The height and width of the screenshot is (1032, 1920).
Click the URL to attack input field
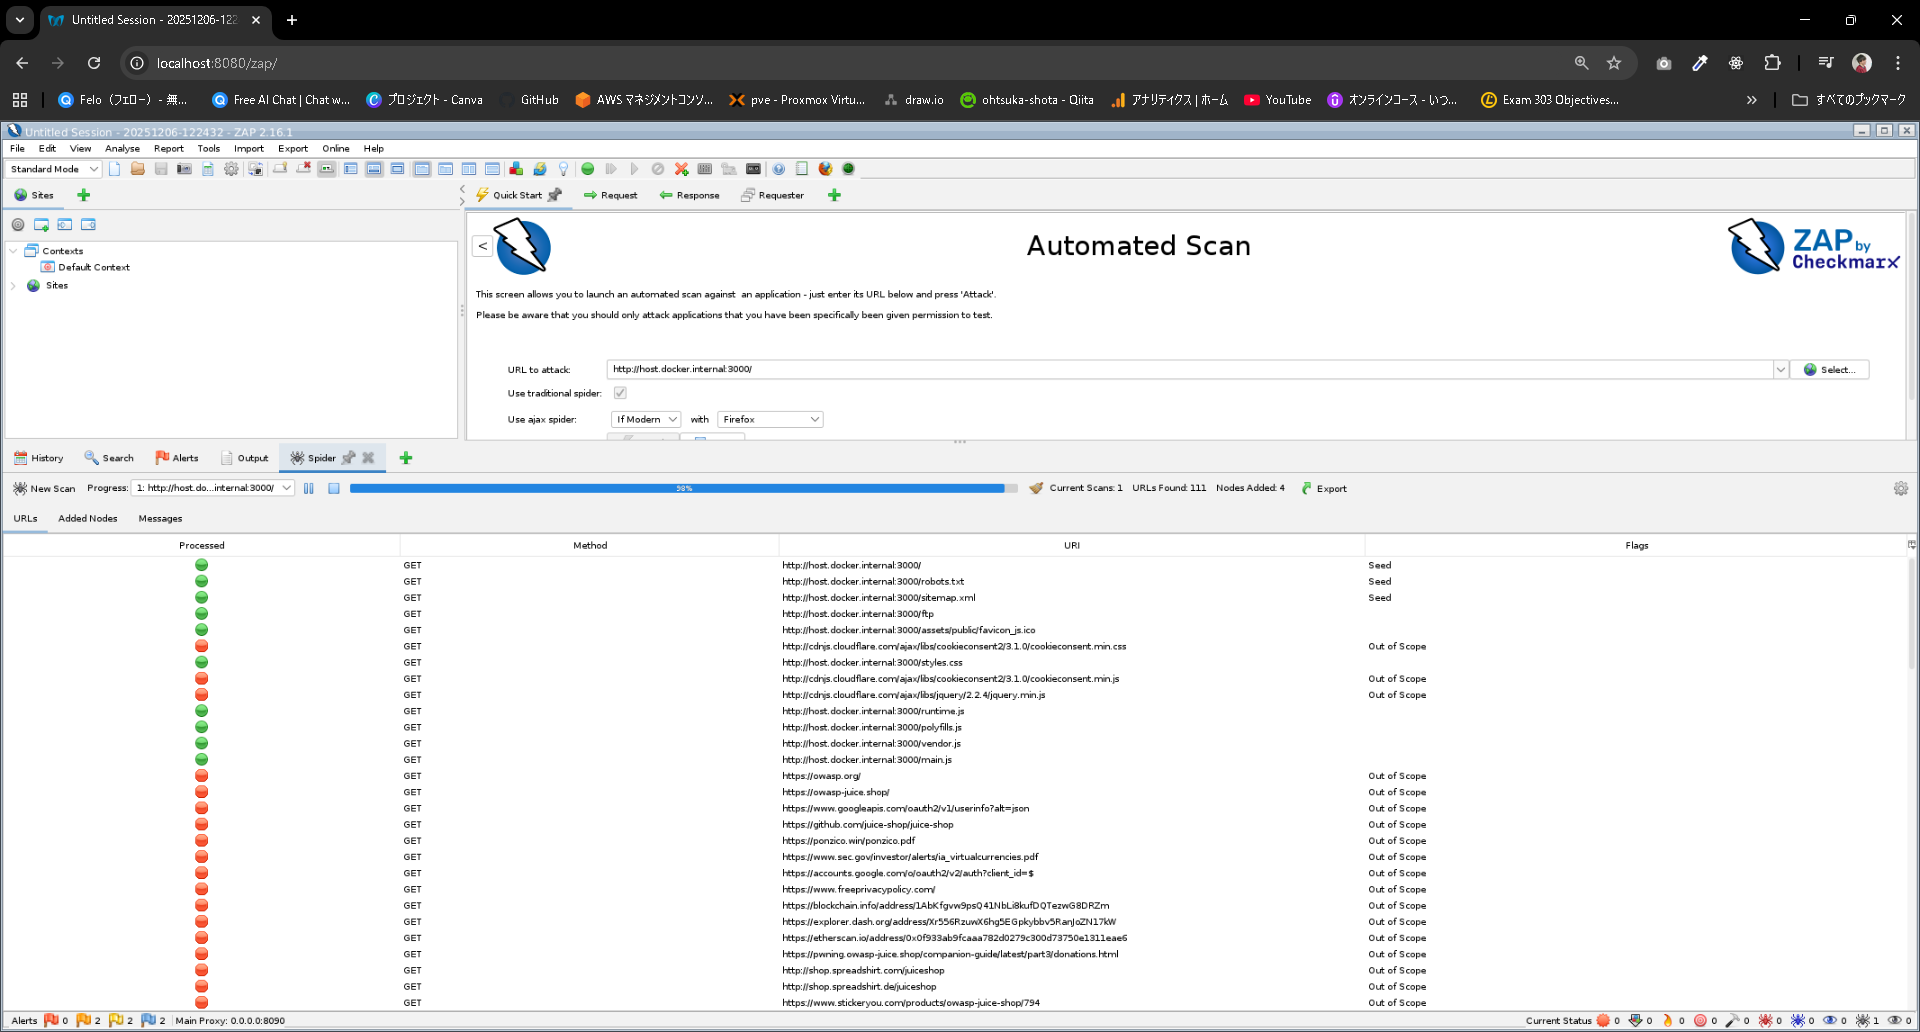click(x=1190, y=370)
